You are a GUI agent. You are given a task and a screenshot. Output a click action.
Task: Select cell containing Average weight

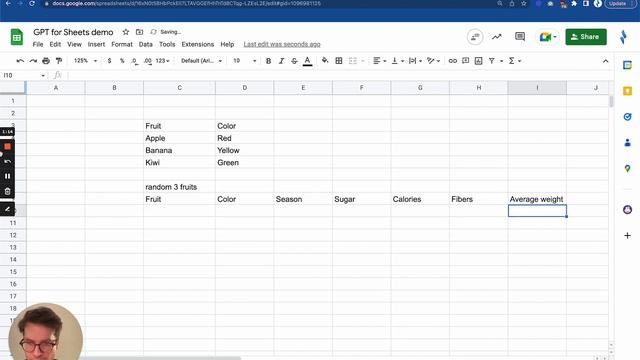click(x=537, y=199)
